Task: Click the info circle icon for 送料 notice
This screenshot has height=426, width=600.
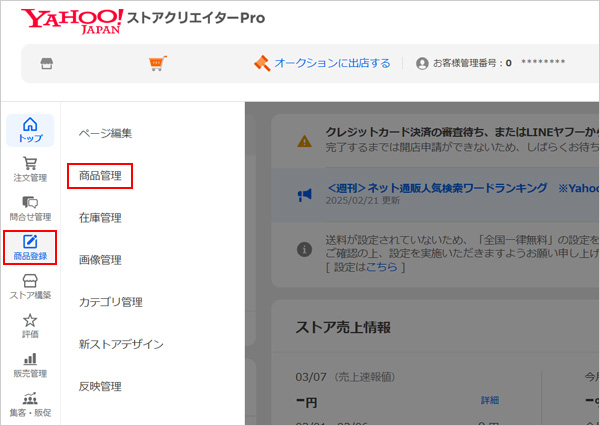Action: pos(305,250)
